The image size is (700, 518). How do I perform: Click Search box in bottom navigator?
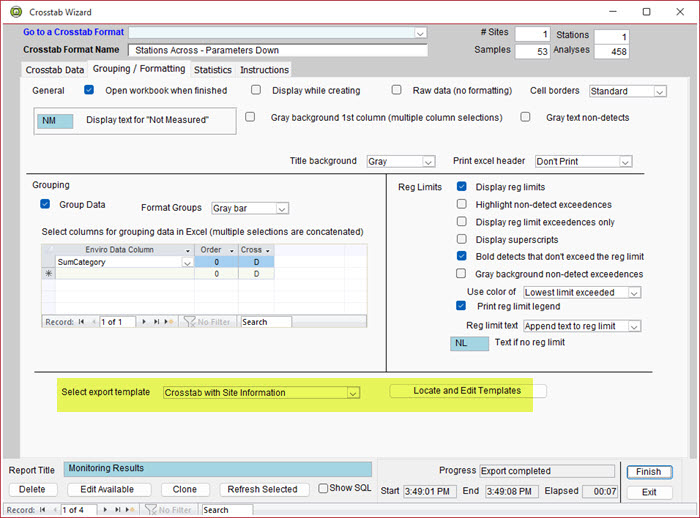227,510
